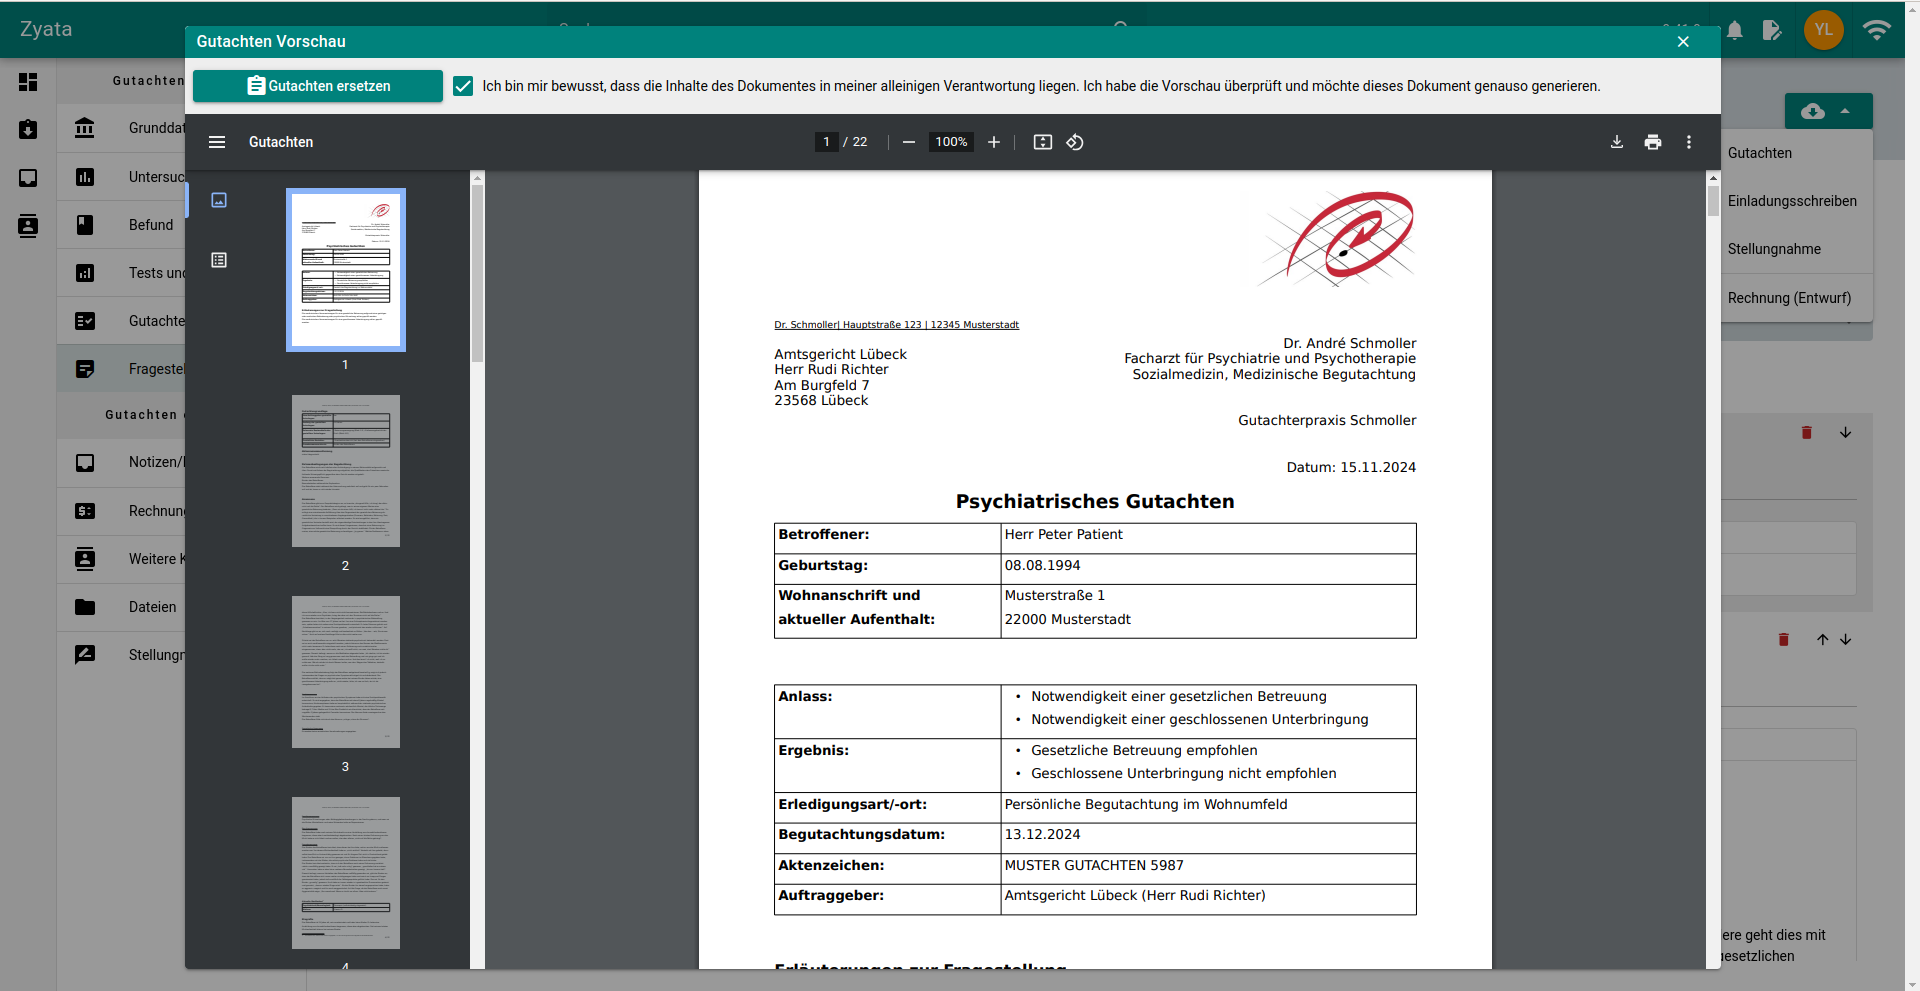Open the Notizen section
This screenshot has width=1920, height=991.
click(121, 462)
